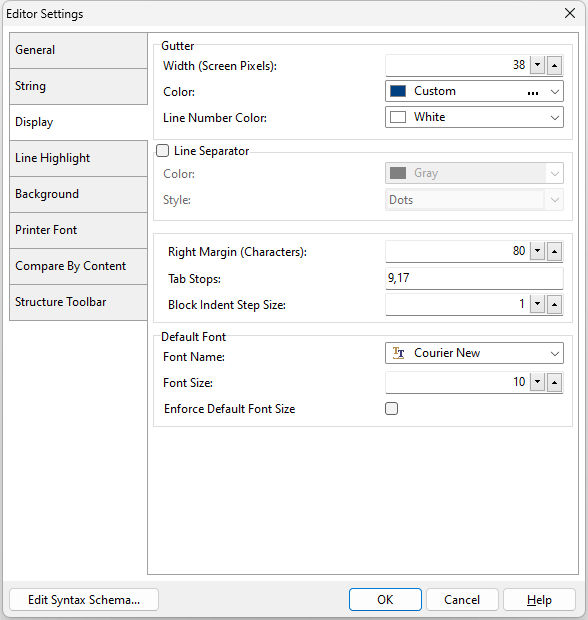Open the General settings tab
This screenshot has width=588, height=620.
tap(78, 50)
